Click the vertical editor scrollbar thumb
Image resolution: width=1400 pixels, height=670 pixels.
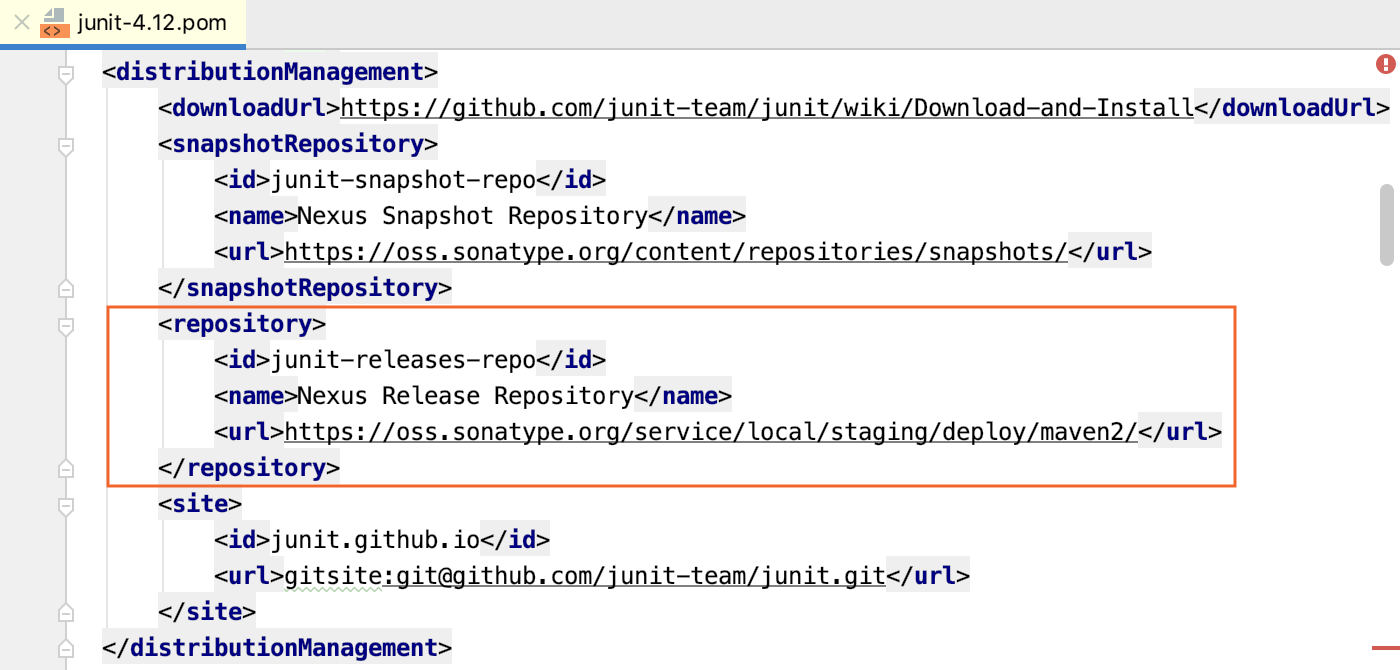pos(1388,223)
